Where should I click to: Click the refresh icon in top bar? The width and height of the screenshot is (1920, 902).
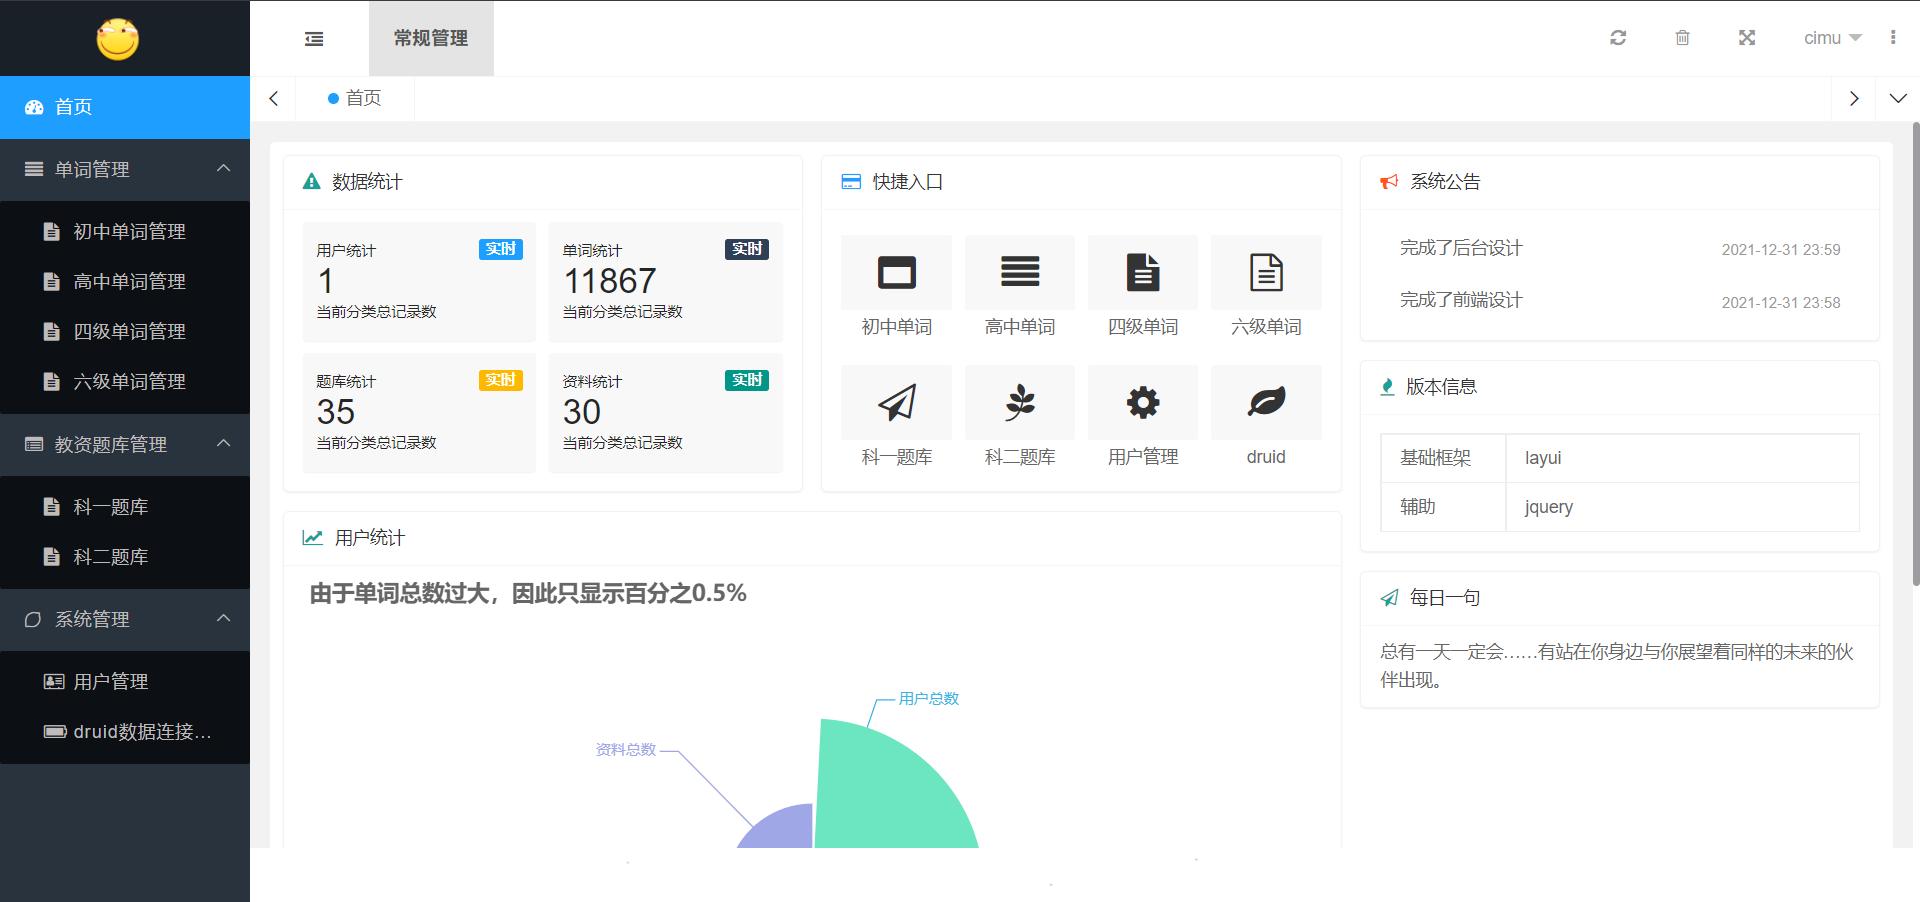tap(1618, 38)
